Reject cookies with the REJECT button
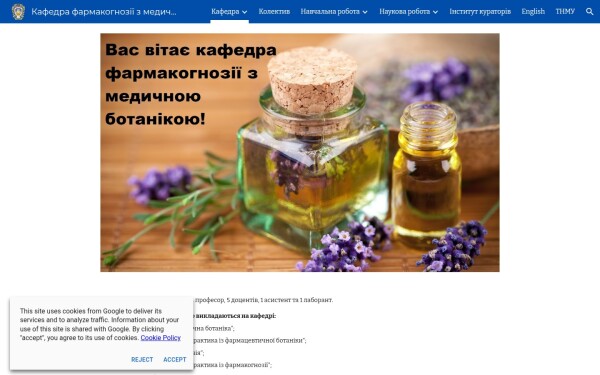Viewport: 600px width, 375px height. point(142,359)
